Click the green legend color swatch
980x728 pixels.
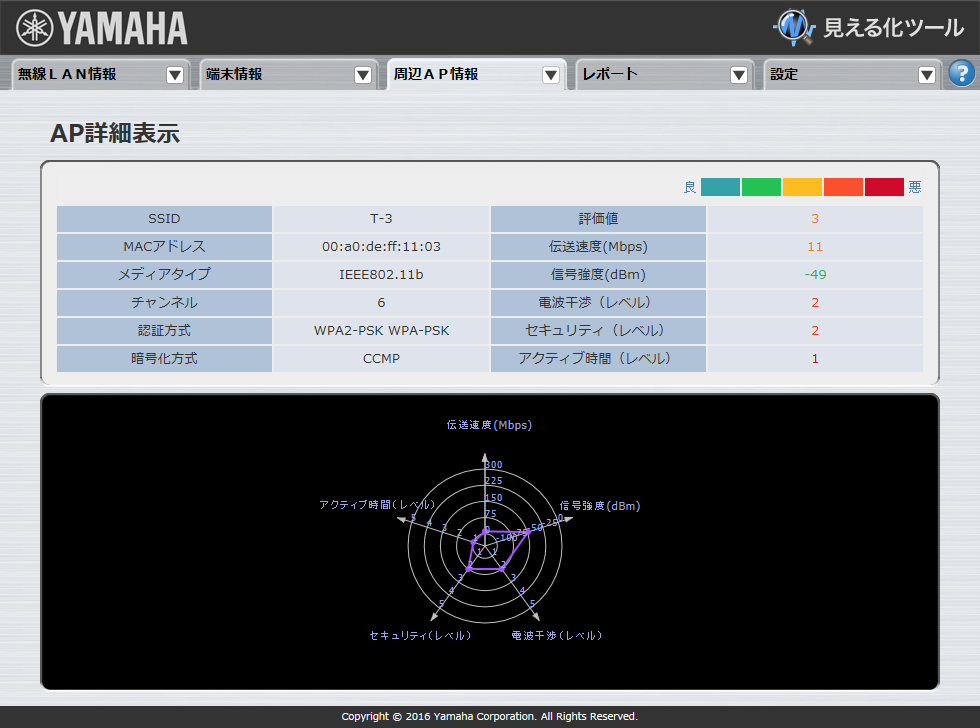(761, 187)
